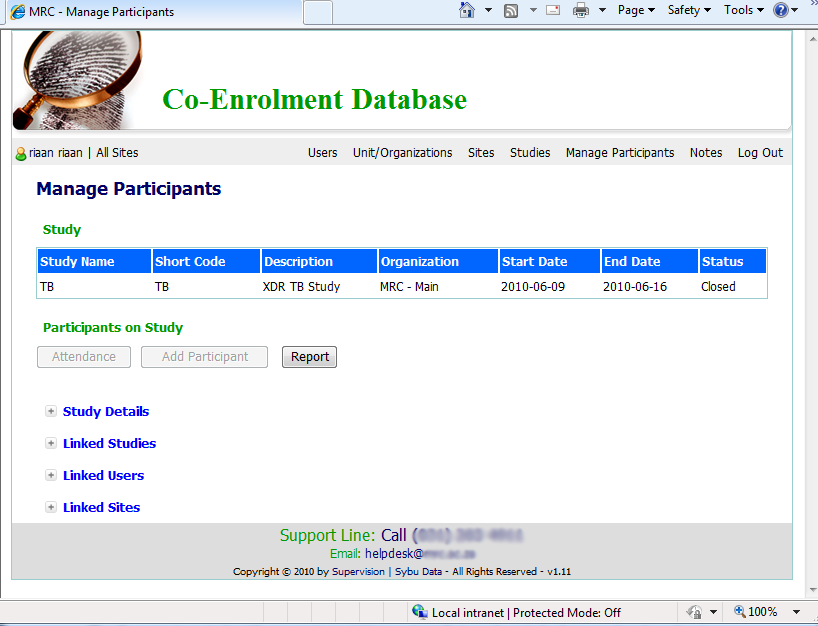The height and width of the screenshot is (626, 818).
Task: Expand the Linked Sites section
Action: click(51, 507)
